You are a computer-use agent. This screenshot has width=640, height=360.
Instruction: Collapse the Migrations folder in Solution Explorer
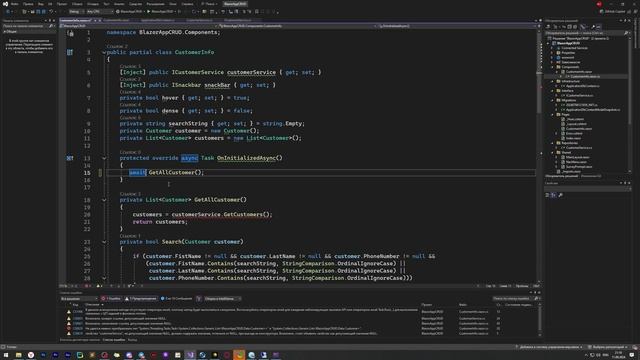553,100
